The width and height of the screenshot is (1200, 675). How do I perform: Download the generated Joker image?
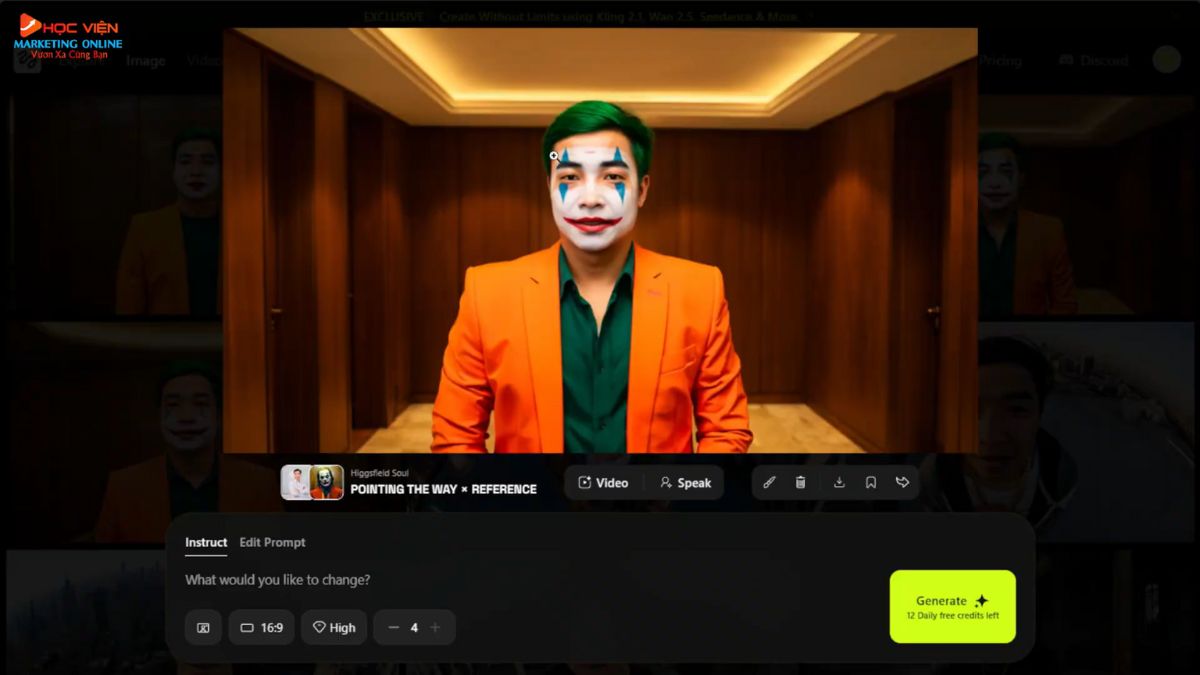pos(839,482)
